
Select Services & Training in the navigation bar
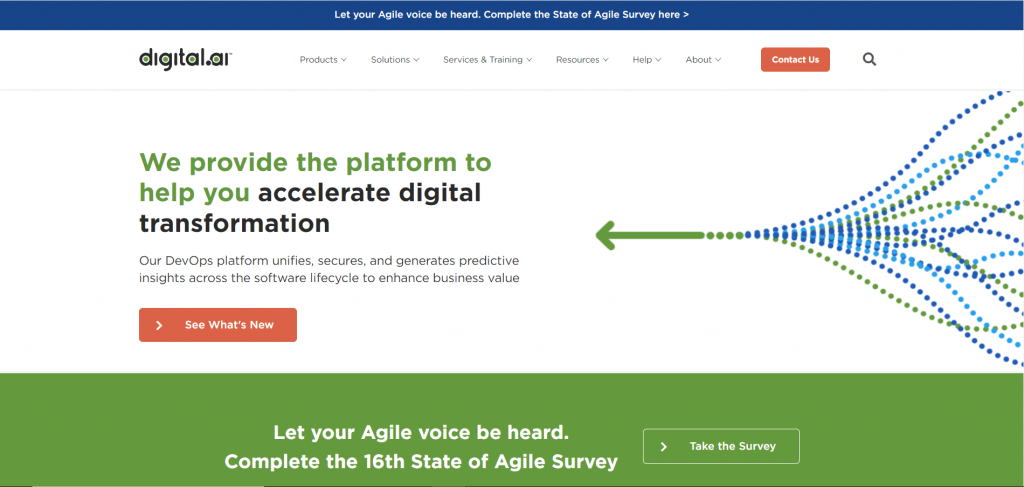(483, 60)
